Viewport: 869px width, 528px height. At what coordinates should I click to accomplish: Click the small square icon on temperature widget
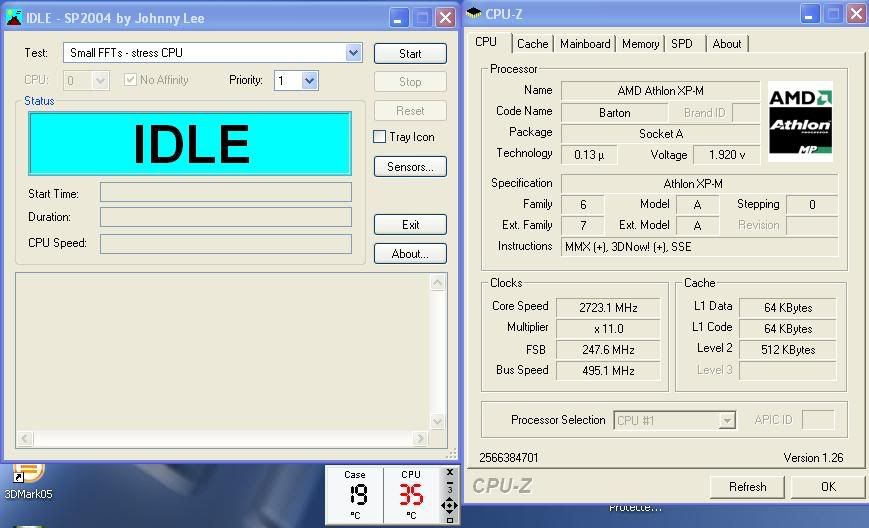[x=449, y=520]
